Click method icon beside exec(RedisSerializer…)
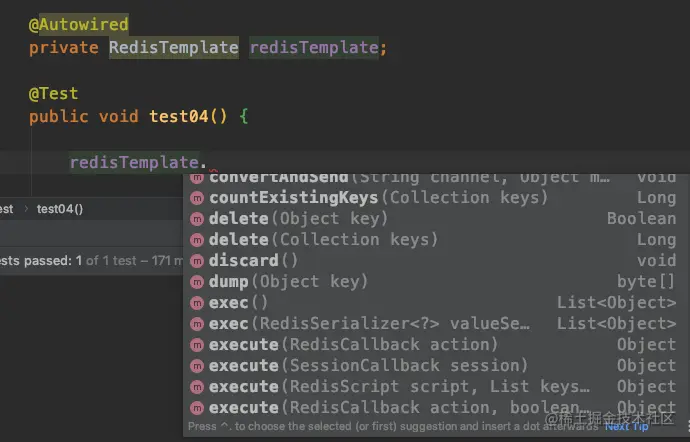Image resolution: width=690 pixels, height=442 pixels. pyautogui.click(x=197, y=324)
